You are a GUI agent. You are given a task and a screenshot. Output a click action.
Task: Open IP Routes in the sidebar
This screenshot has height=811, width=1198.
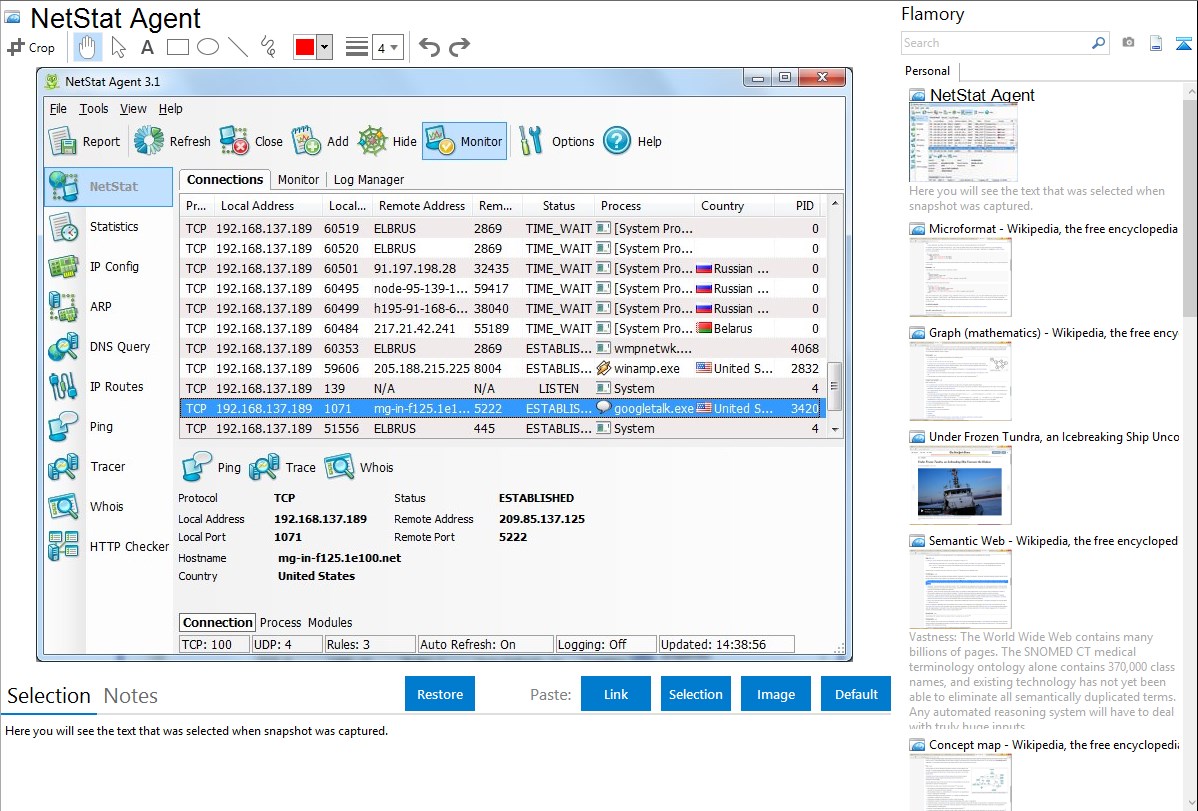[x=108, y=387]
